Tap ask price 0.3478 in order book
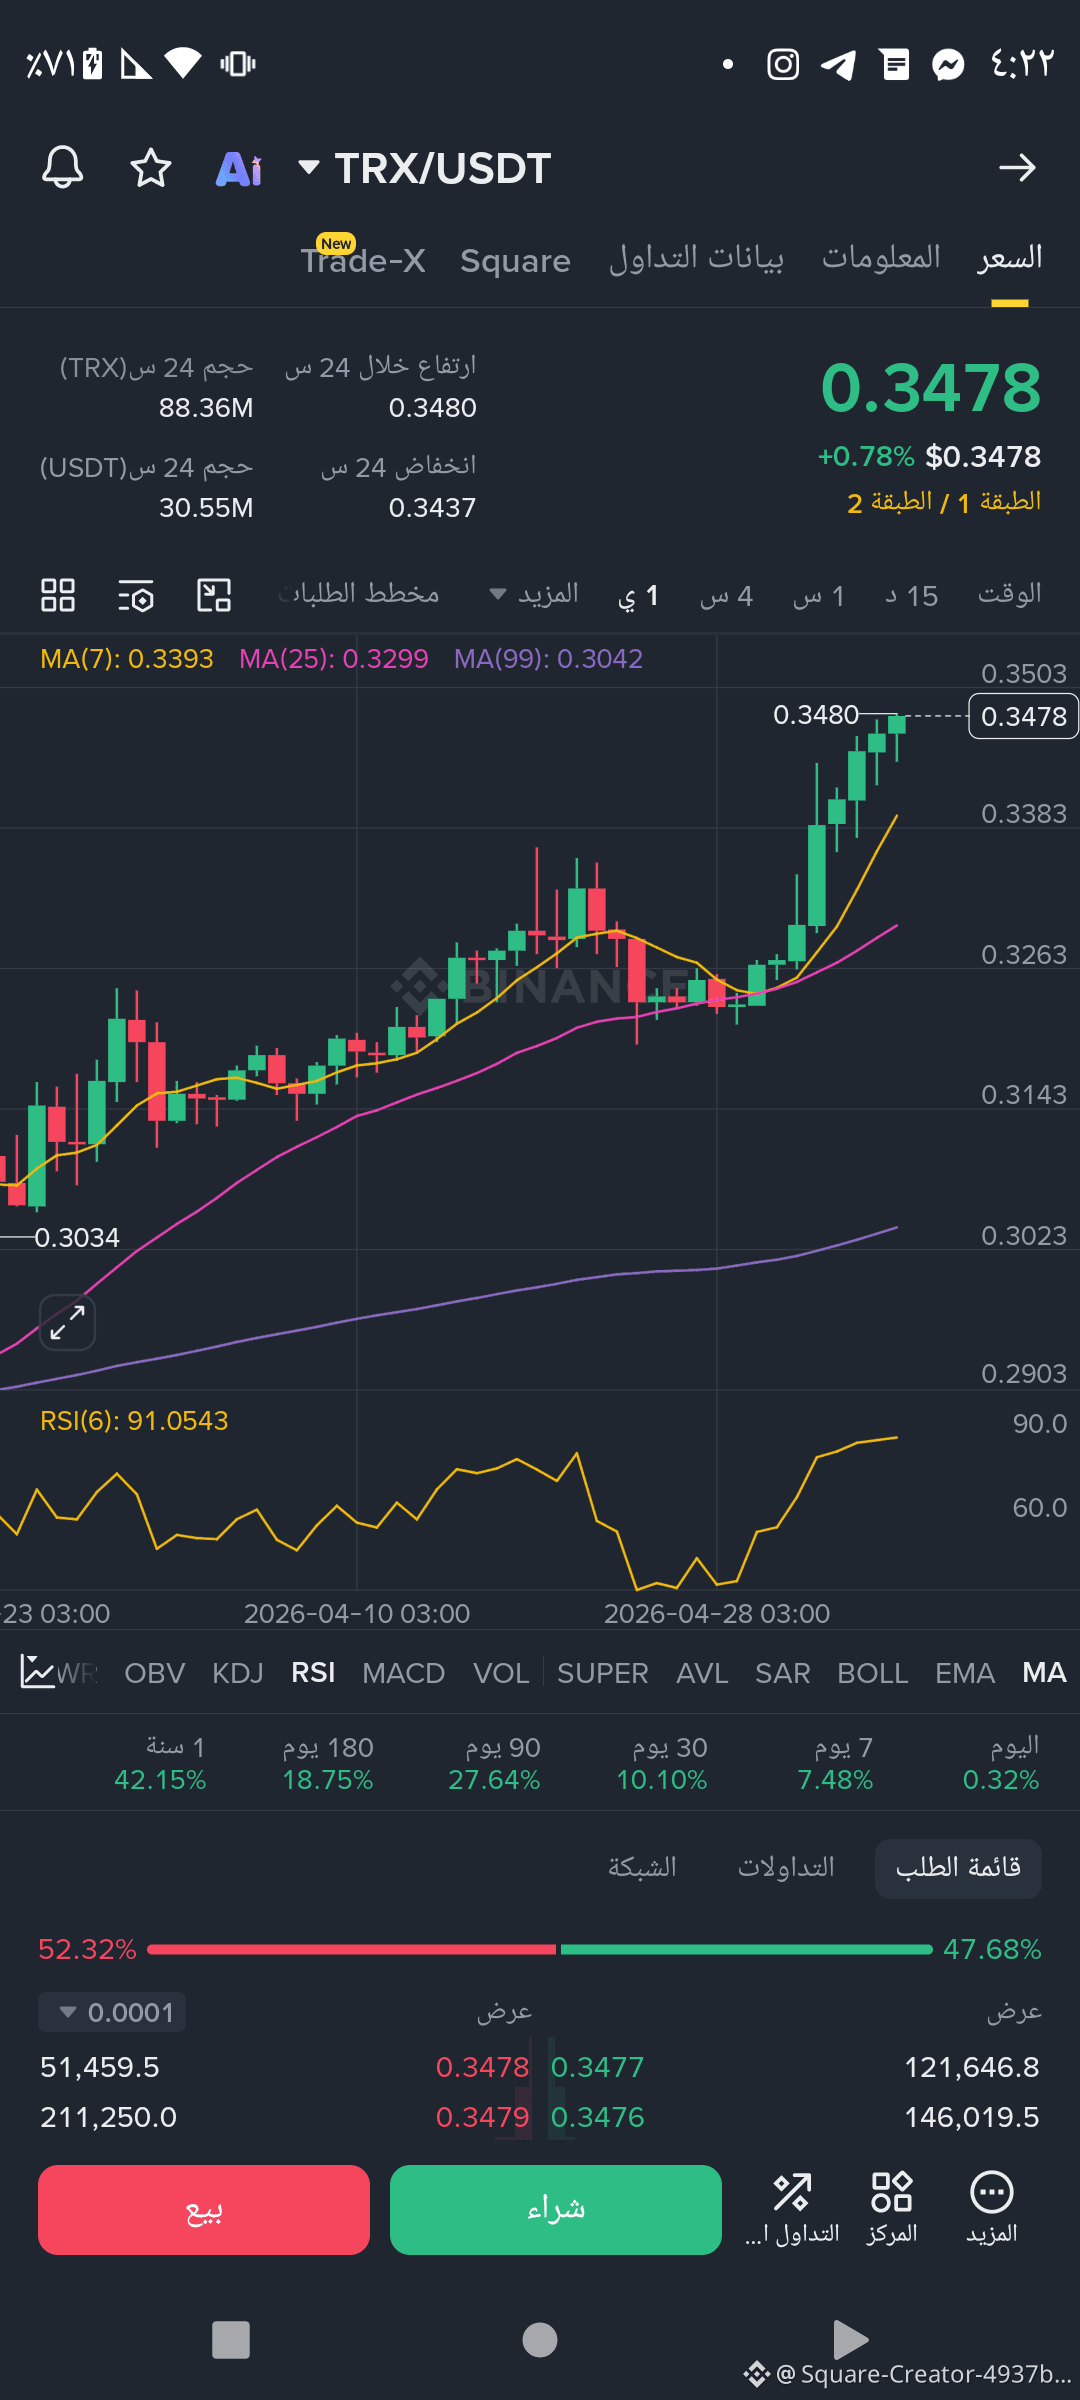1080x2400 pixels. (482, 2067)
